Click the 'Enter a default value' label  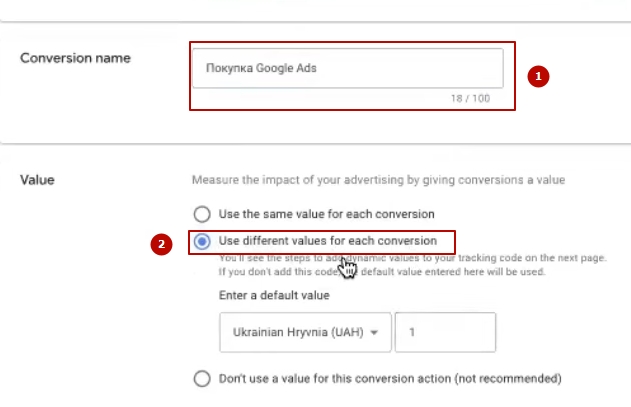274,296
